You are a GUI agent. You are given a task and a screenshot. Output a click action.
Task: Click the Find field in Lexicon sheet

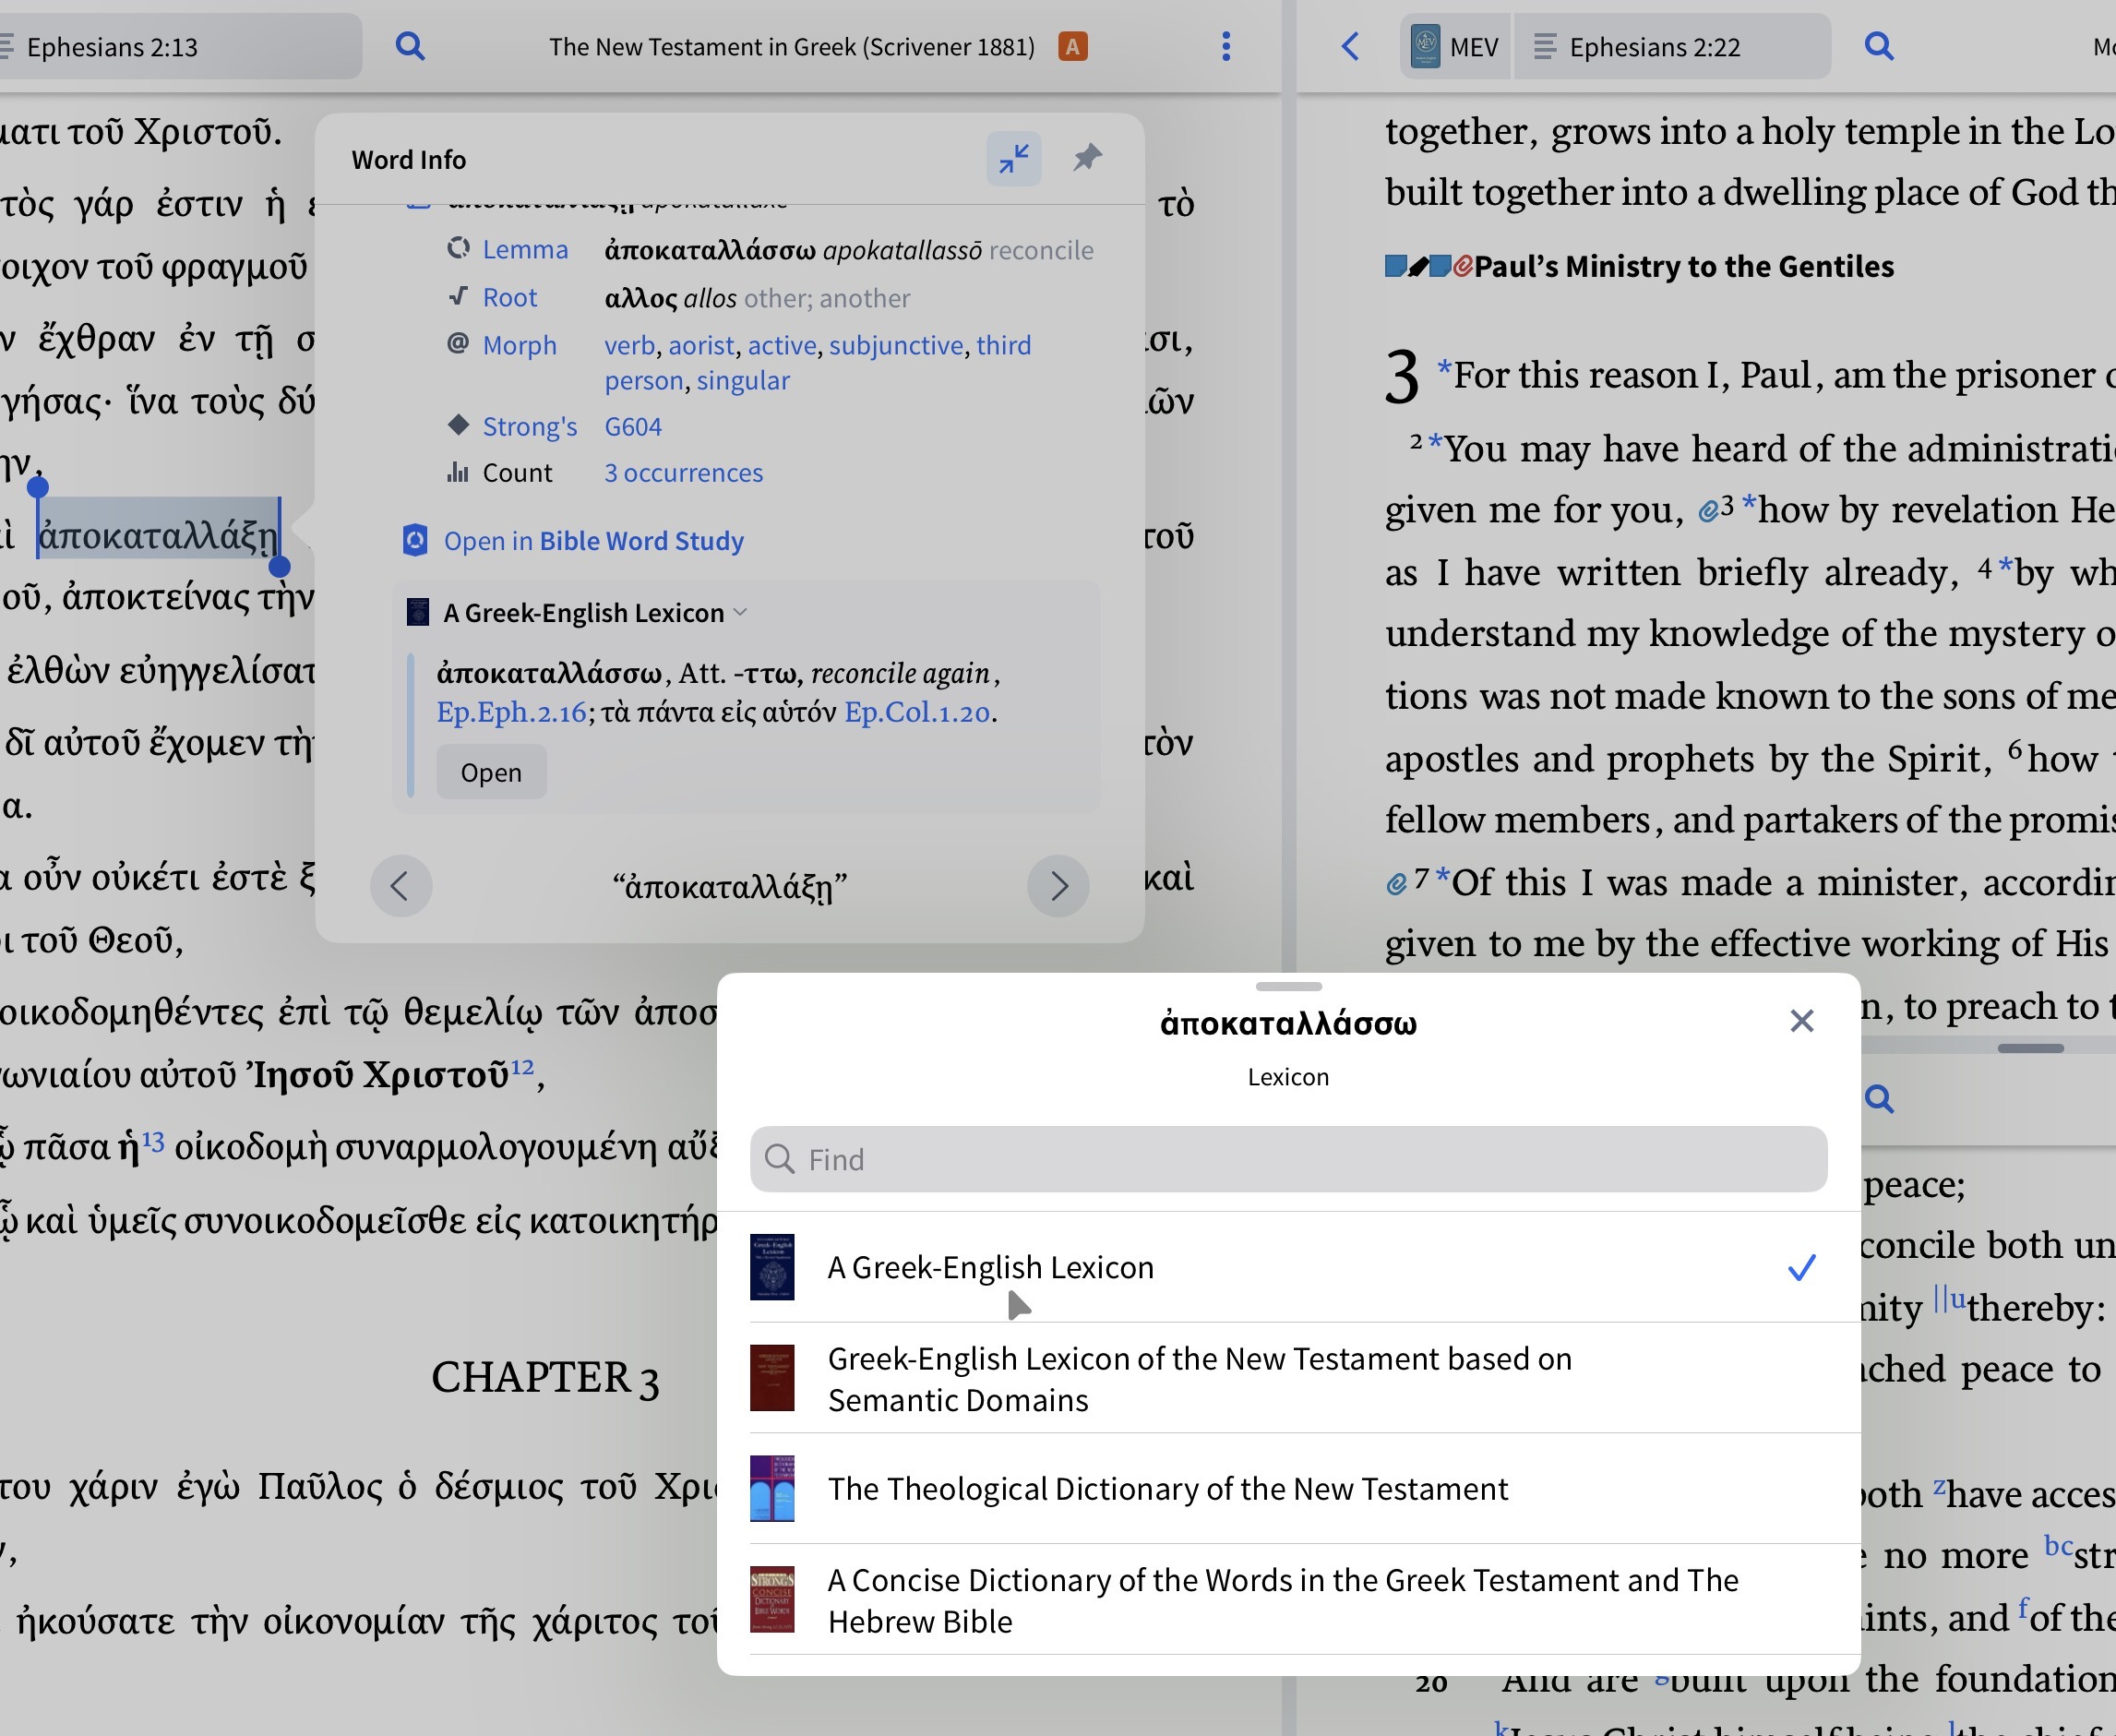click(x=1288, y=1159)
